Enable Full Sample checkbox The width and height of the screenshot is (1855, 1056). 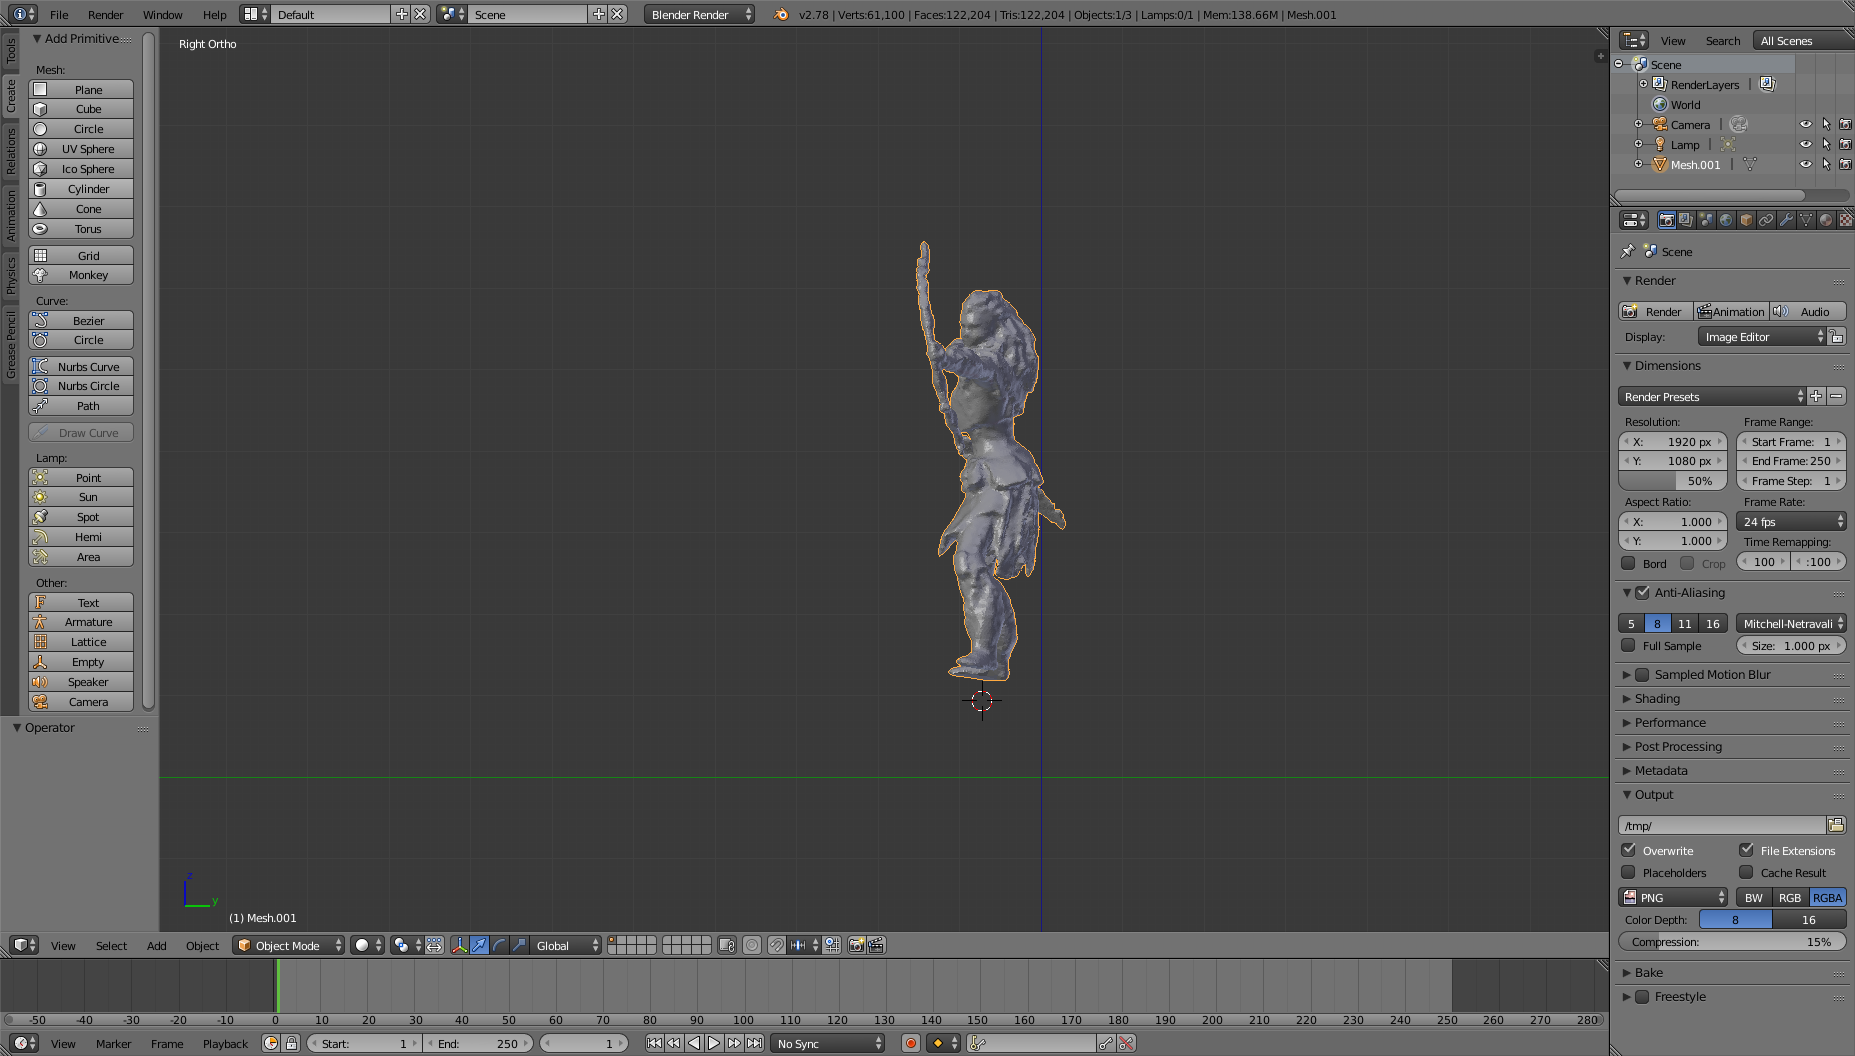(1628, 645)
